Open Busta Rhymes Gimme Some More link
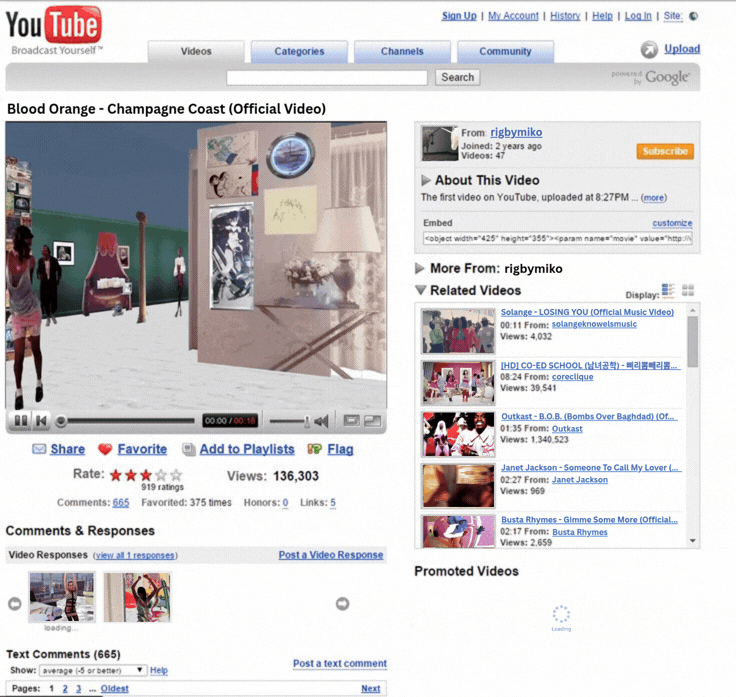 pyautogui.click(x=589, y=520)
